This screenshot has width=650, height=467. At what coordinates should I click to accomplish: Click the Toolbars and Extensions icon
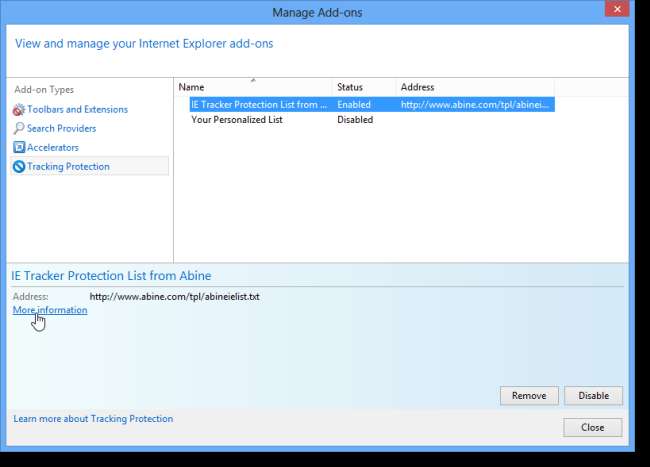click(x=19, y=109)
